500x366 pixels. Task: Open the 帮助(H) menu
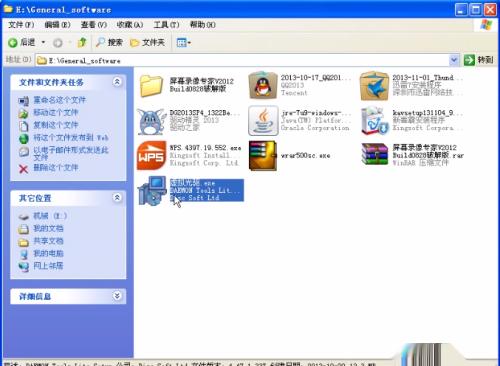click(203, 25)
